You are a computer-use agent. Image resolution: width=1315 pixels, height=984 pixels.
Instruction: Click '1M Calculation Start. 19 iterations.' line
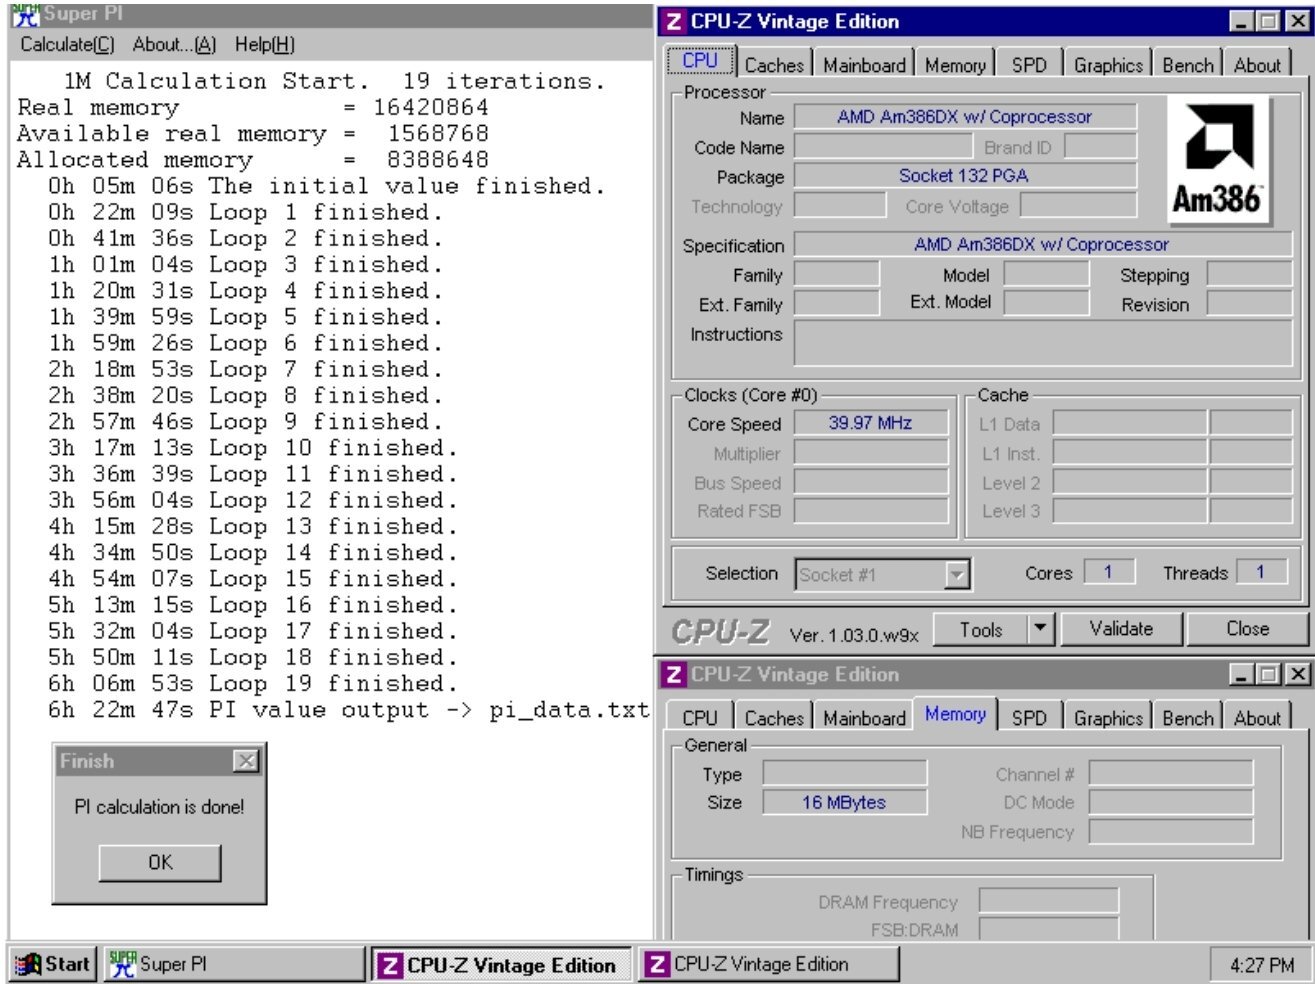click(x=334, y=81)
